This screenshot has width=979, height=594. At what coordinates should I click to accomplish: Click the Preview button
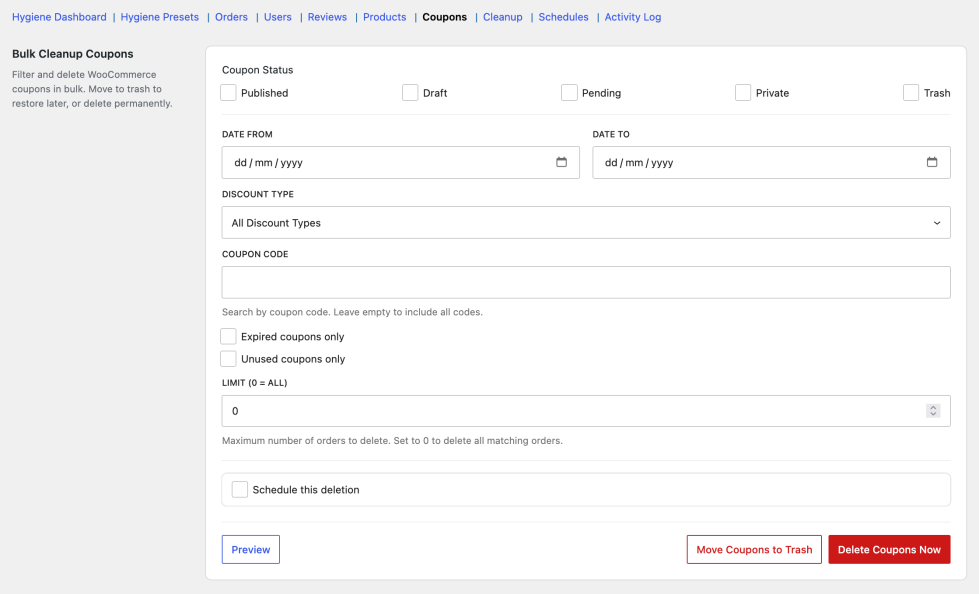(251, 550)
